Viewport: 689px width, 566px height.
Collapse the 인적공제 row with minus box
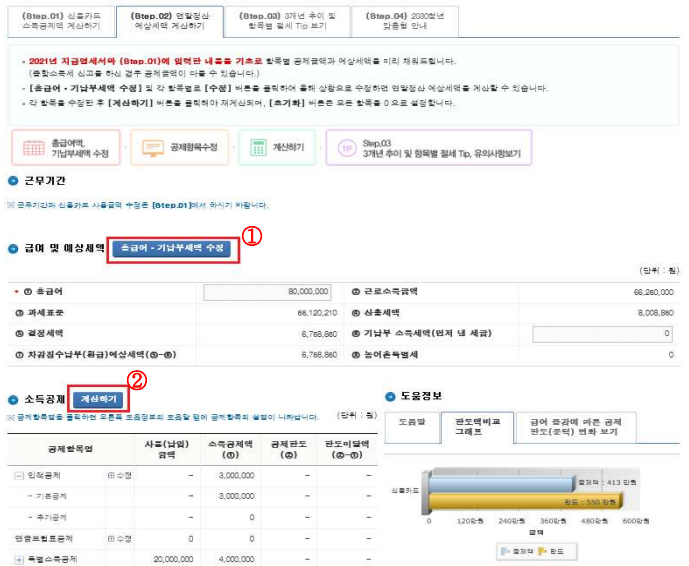tap(19, 475)
